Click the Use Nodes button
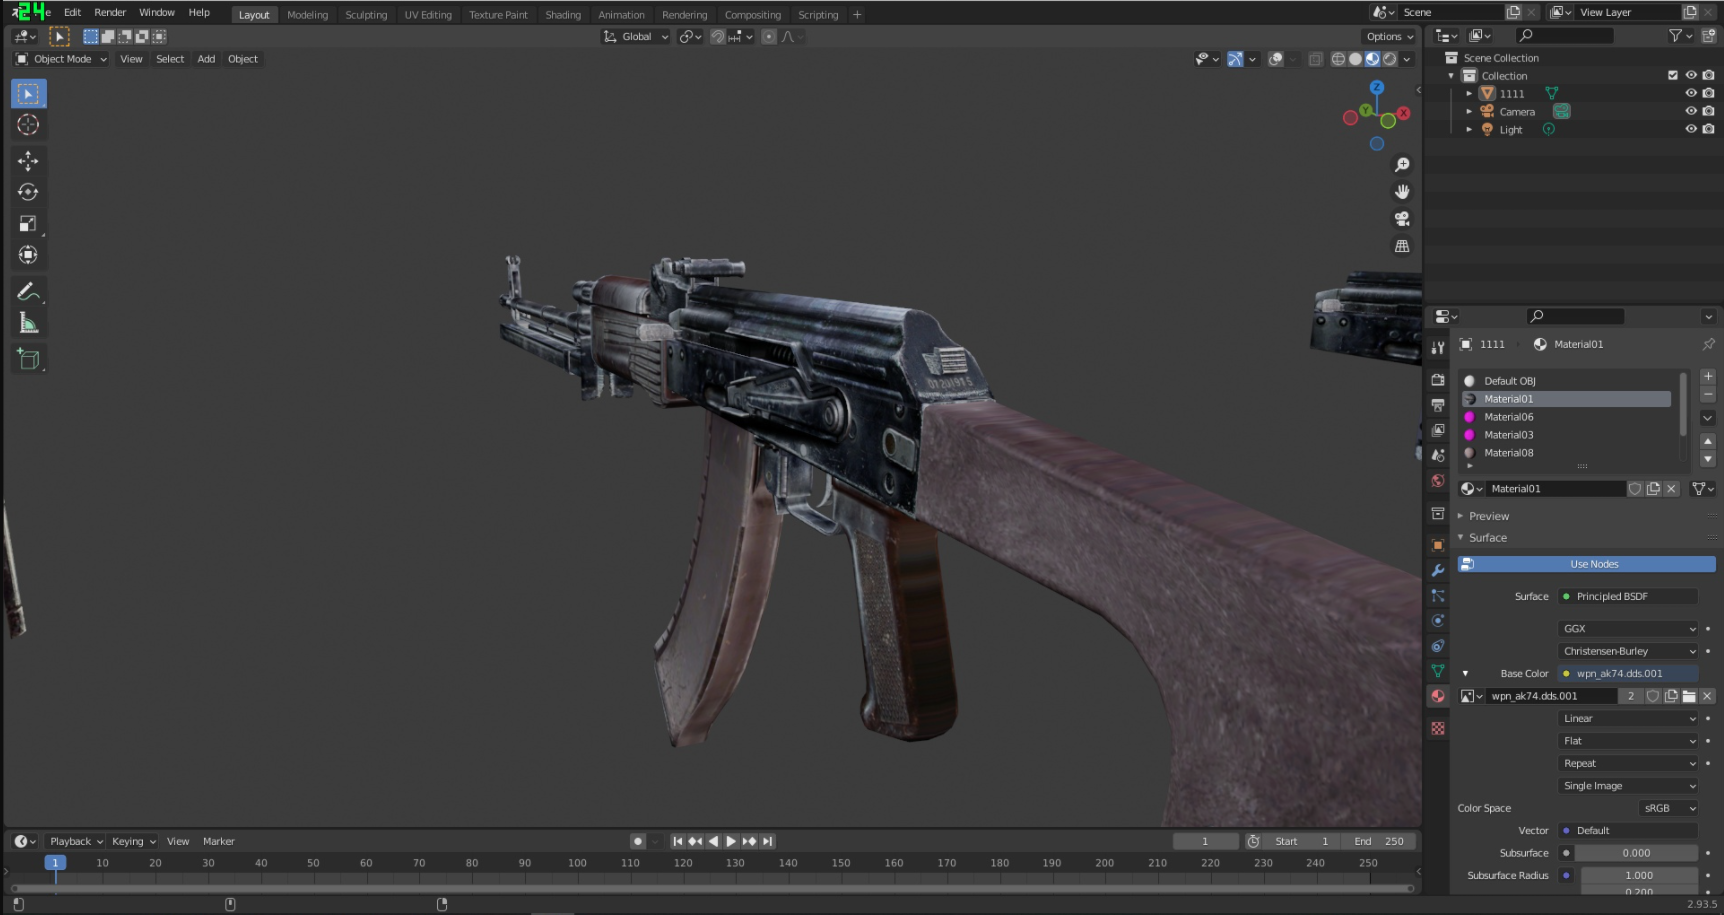This screenshot has width=1724, height=915. tap(1586, 564)
